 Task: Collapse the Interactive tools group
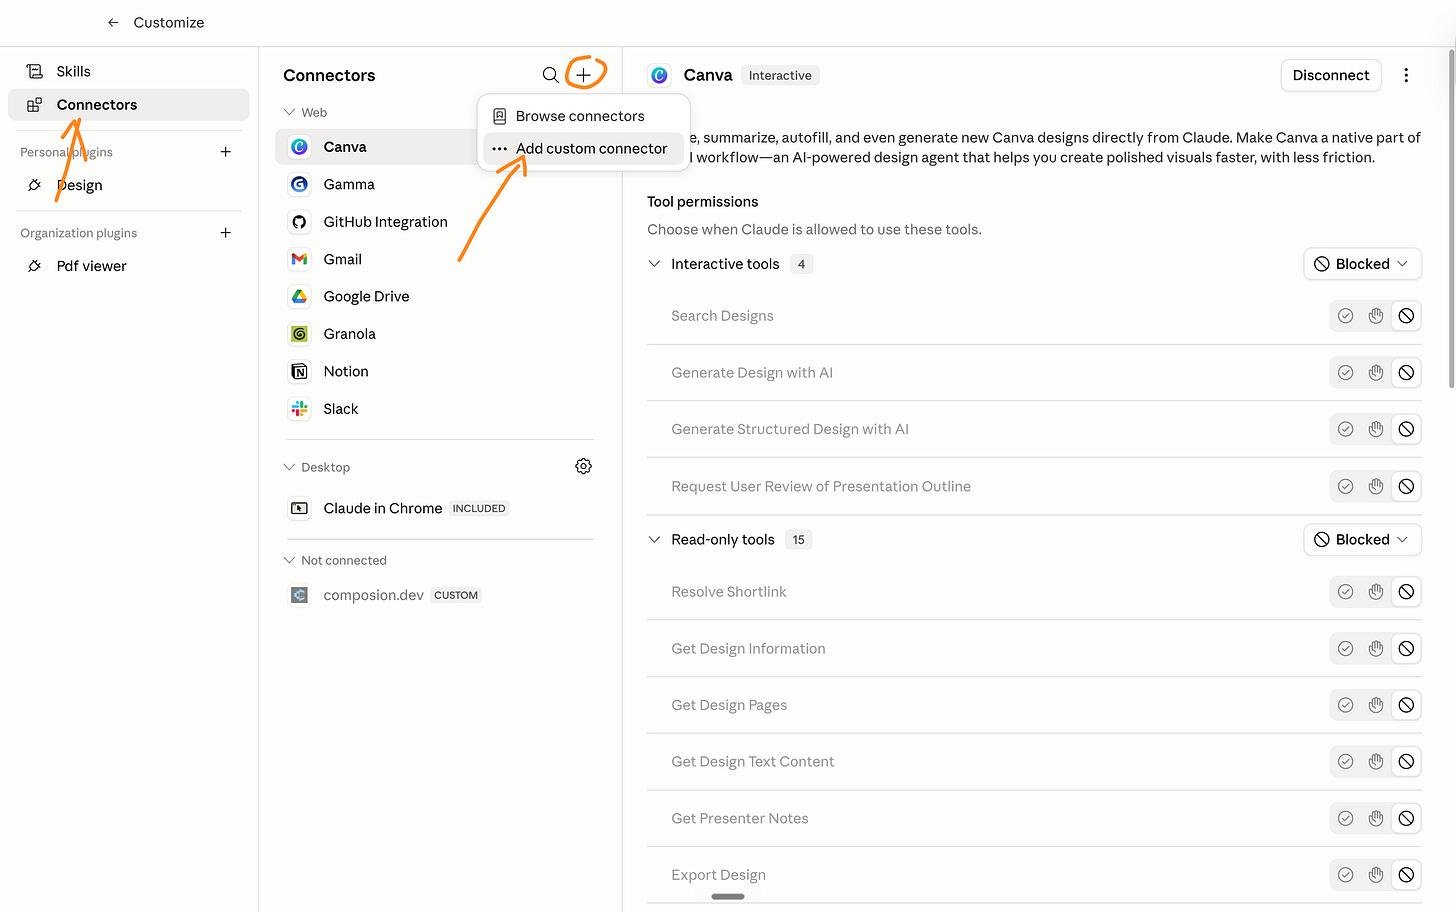click(x=654, y=264)
